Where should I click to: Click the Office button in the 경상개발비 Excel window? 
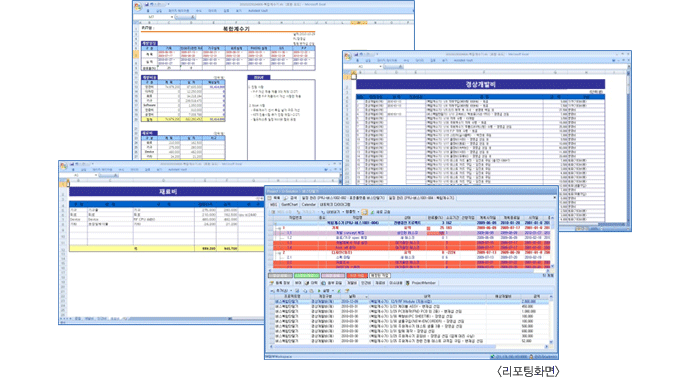[x=347, y=57]
